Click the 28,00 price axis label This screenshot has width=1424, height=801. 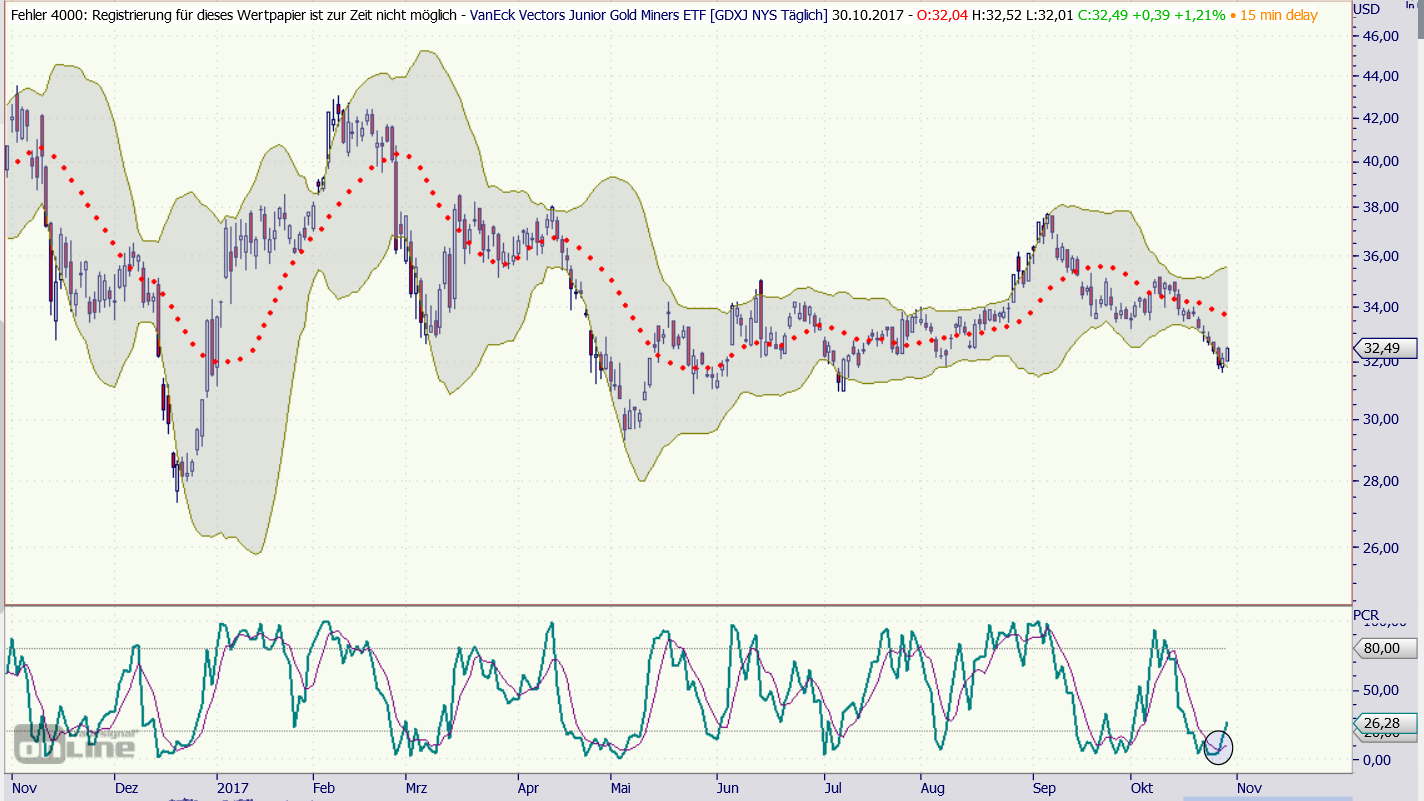pyautogui.click(x=1379, y=480)
